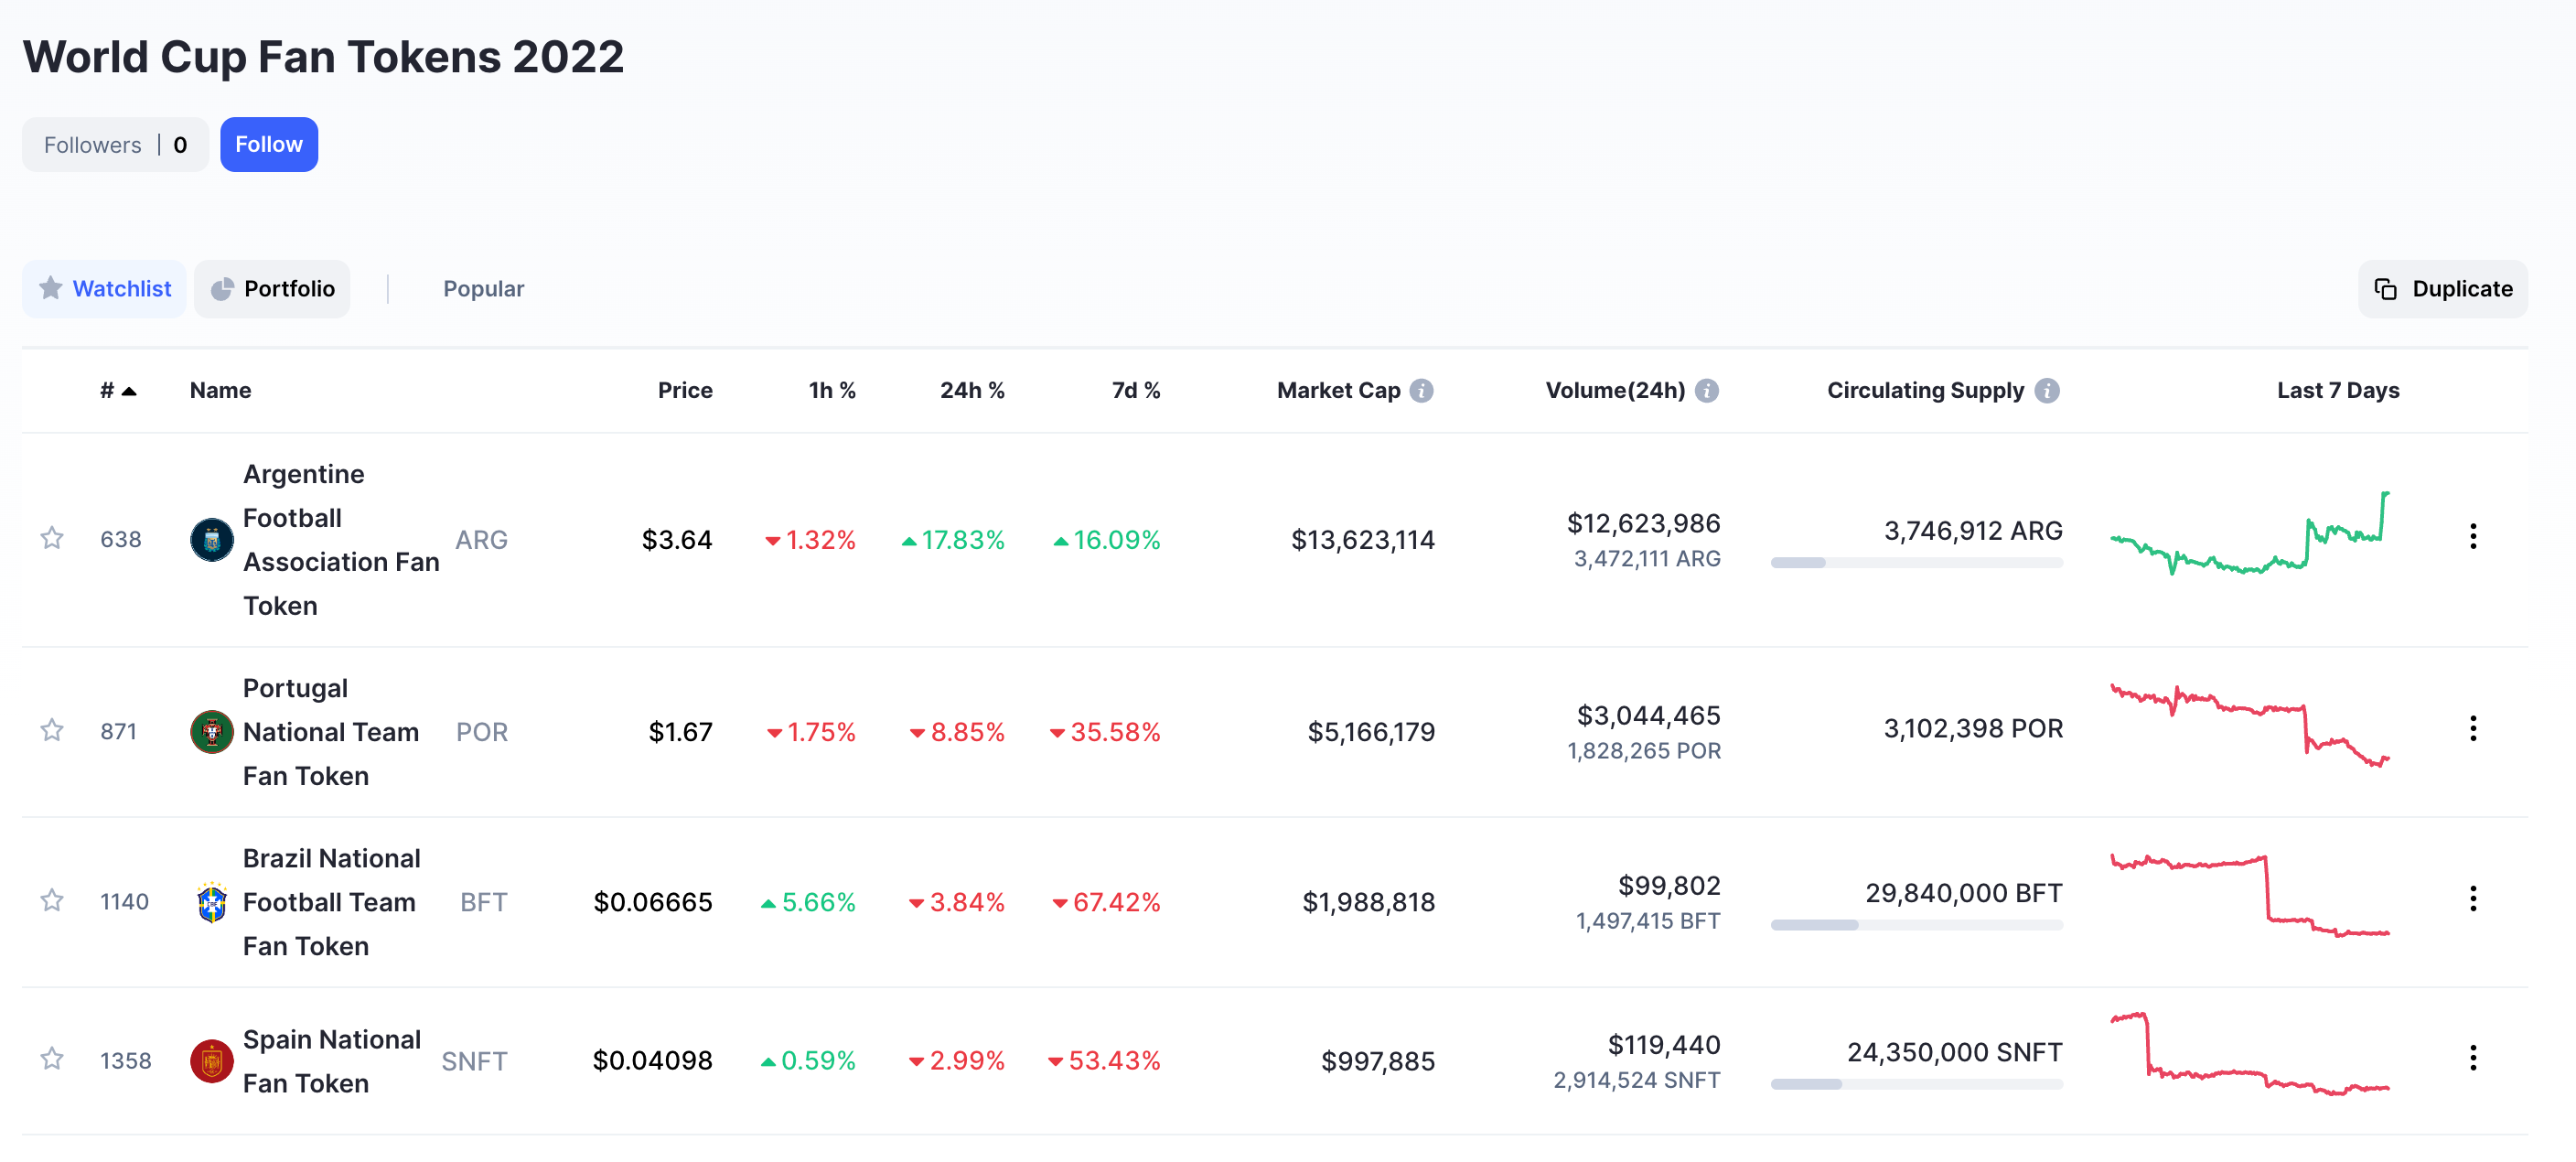This screenshot has width=2576, height=1162.
Task: Sort by the Volume(24h) column header
Action: (1615, 391)
